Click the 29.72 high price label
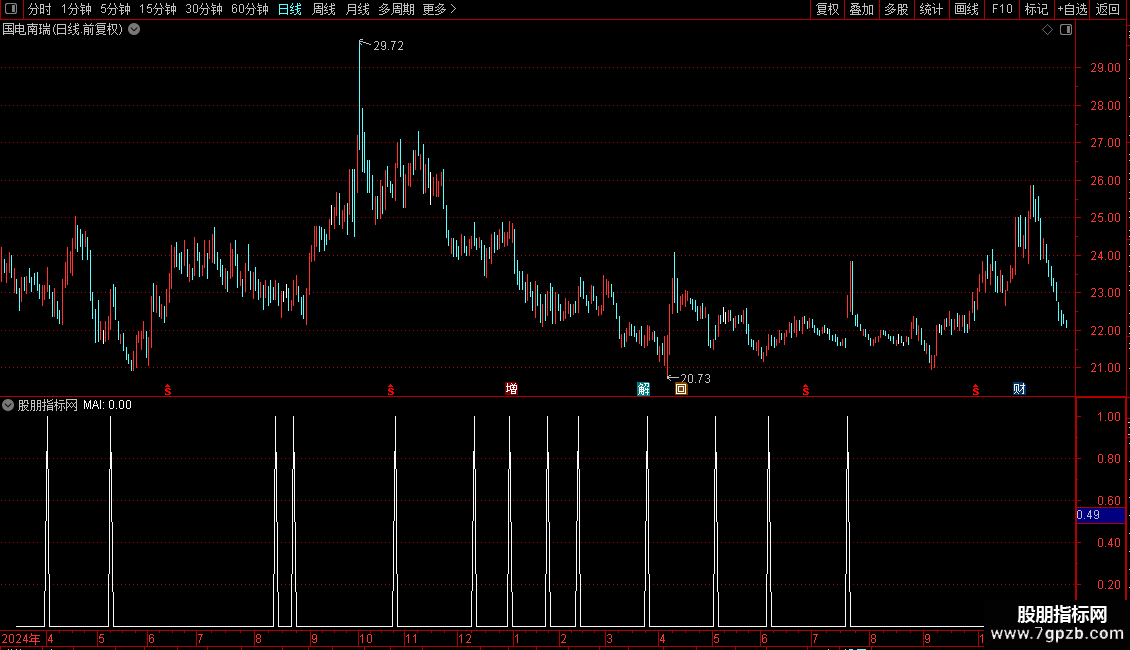Screen dimensions: 1130x650 [388, 45]
